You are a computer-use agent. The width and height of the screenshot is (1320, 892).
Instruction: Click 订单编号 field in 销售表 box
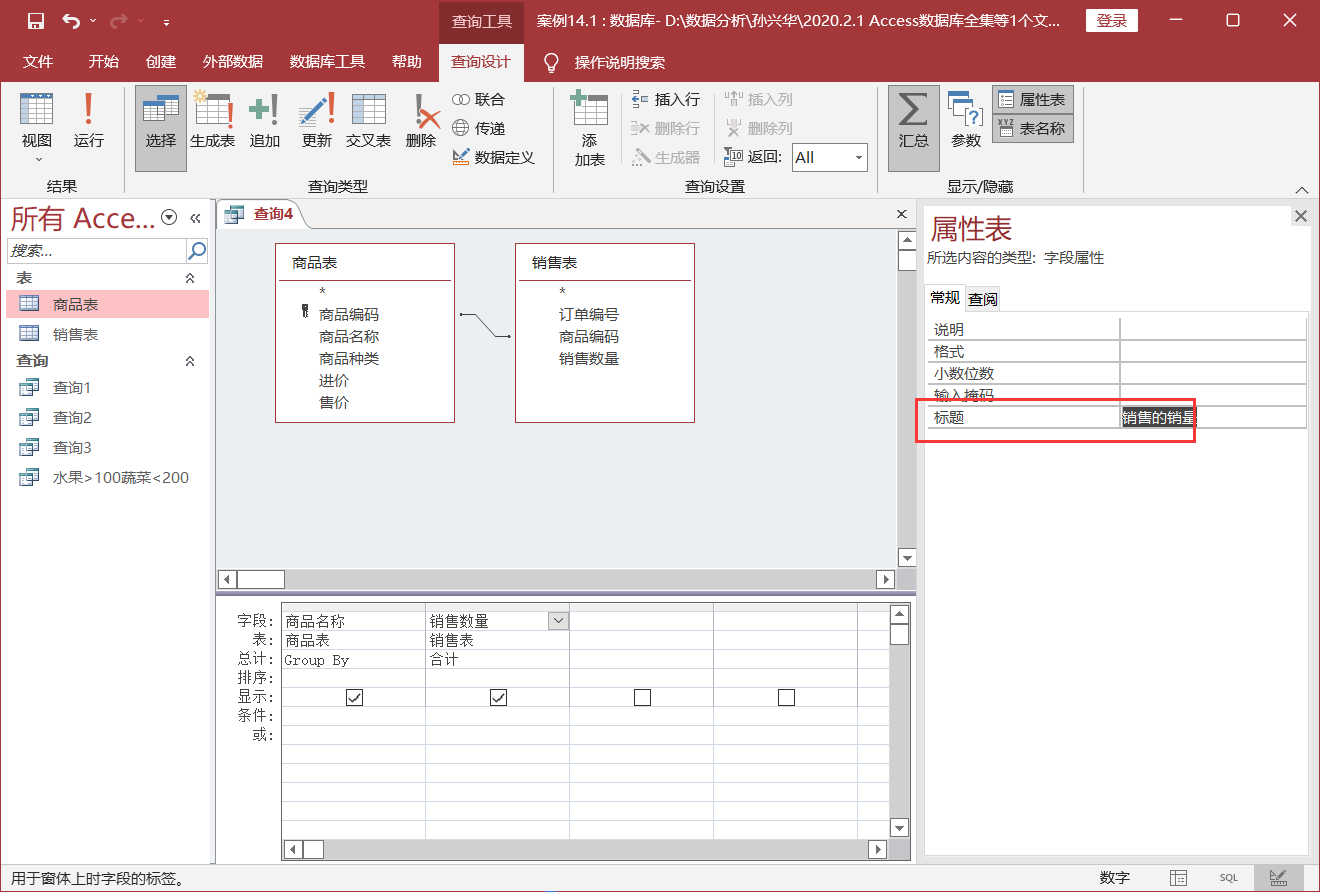pyautogui.click(x=589, y=314)
